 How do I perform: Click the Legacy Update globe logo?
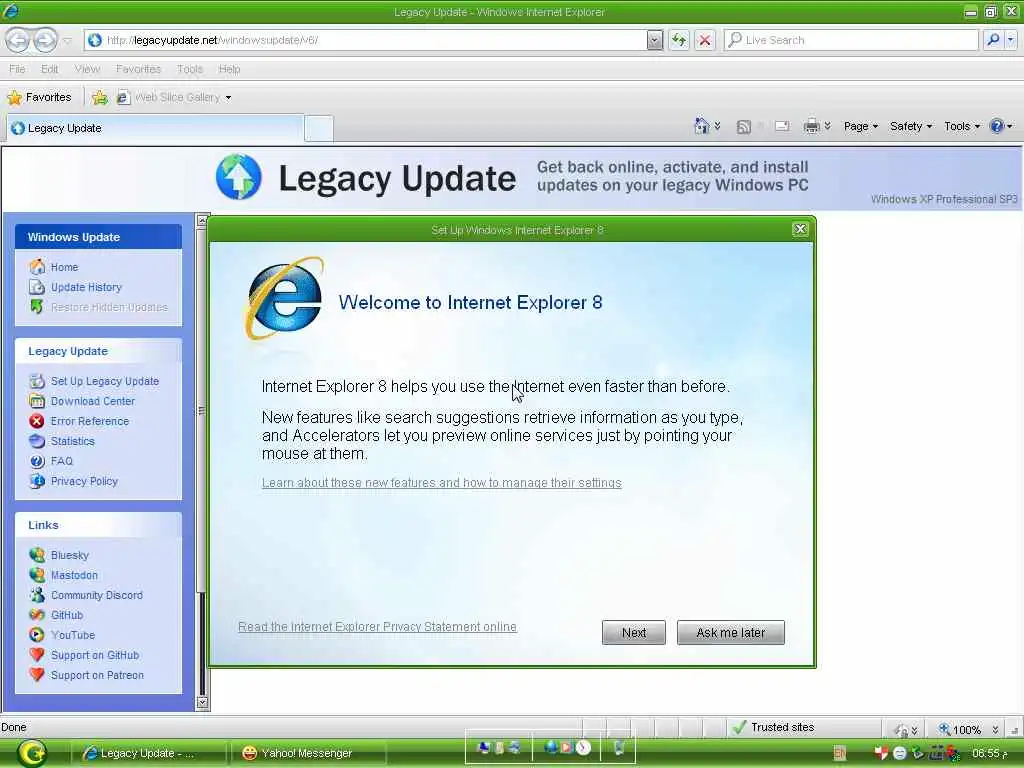click(238, 177)
